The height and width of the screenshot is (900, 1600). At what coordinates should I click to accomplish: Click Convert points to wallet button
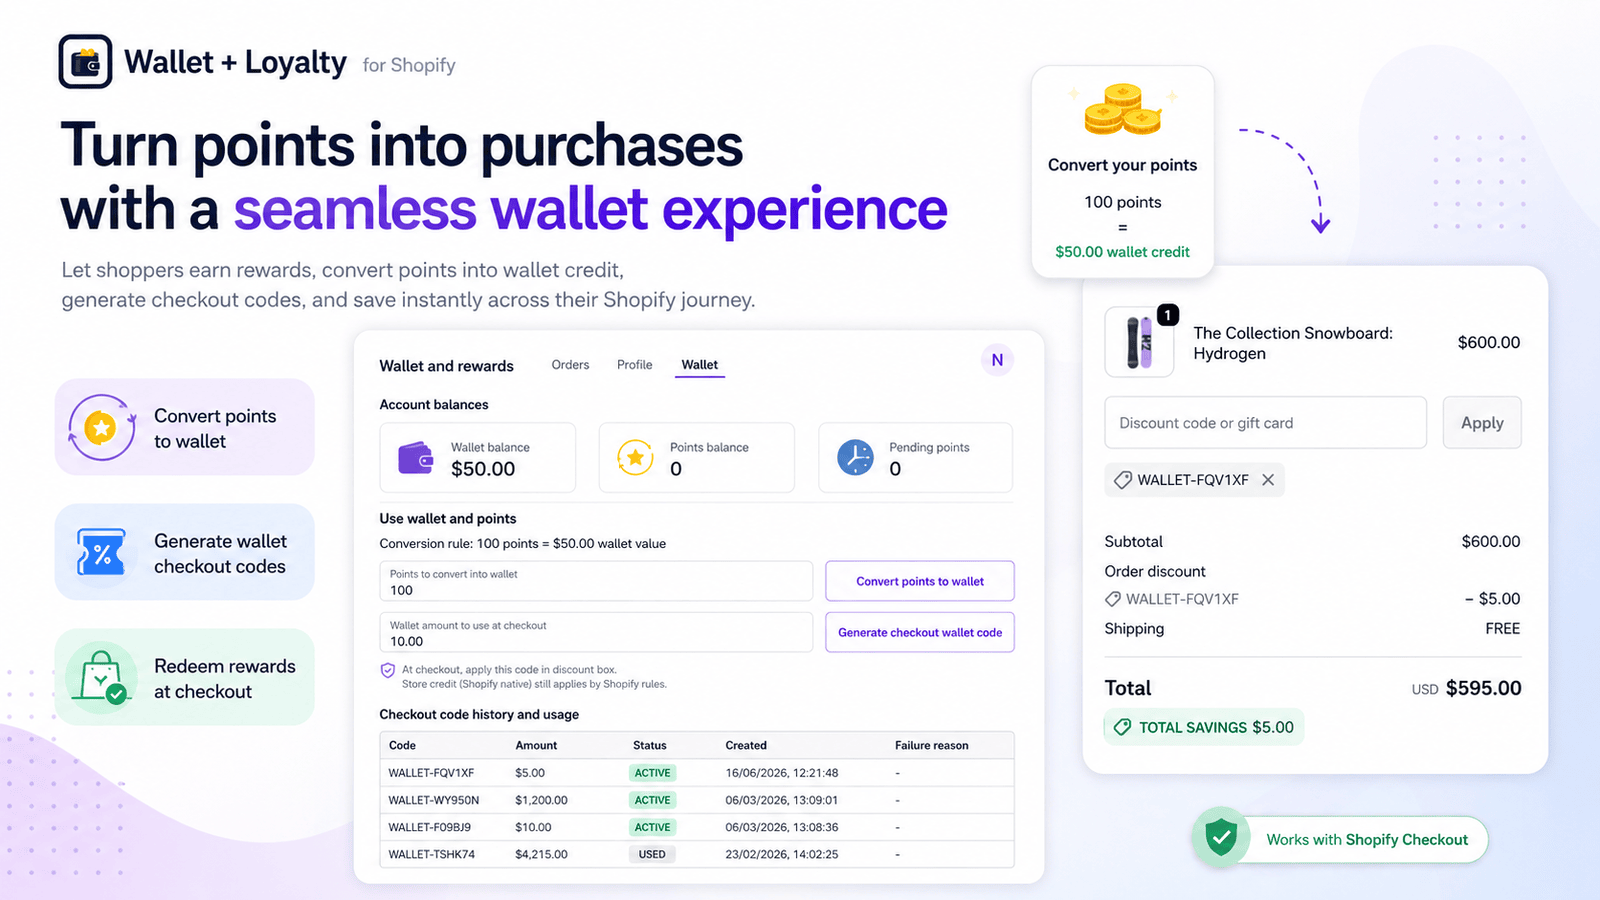point(920,581)
